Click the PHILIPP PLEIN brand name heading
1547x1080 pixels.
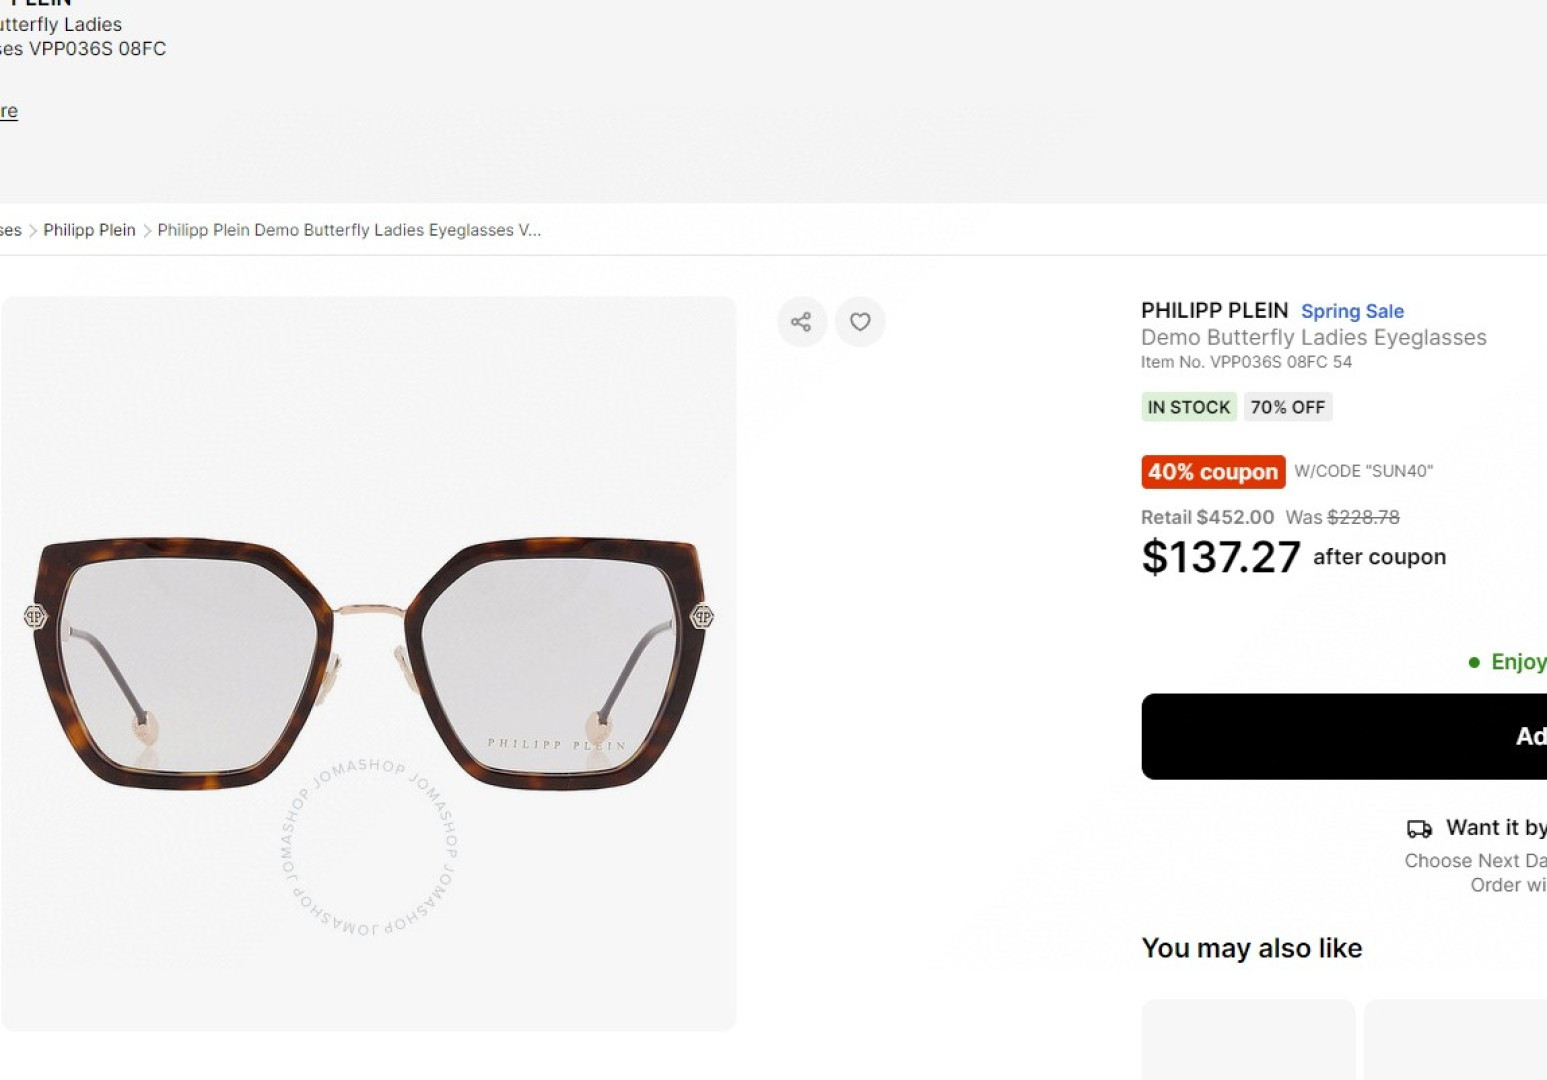[1214, 311]
